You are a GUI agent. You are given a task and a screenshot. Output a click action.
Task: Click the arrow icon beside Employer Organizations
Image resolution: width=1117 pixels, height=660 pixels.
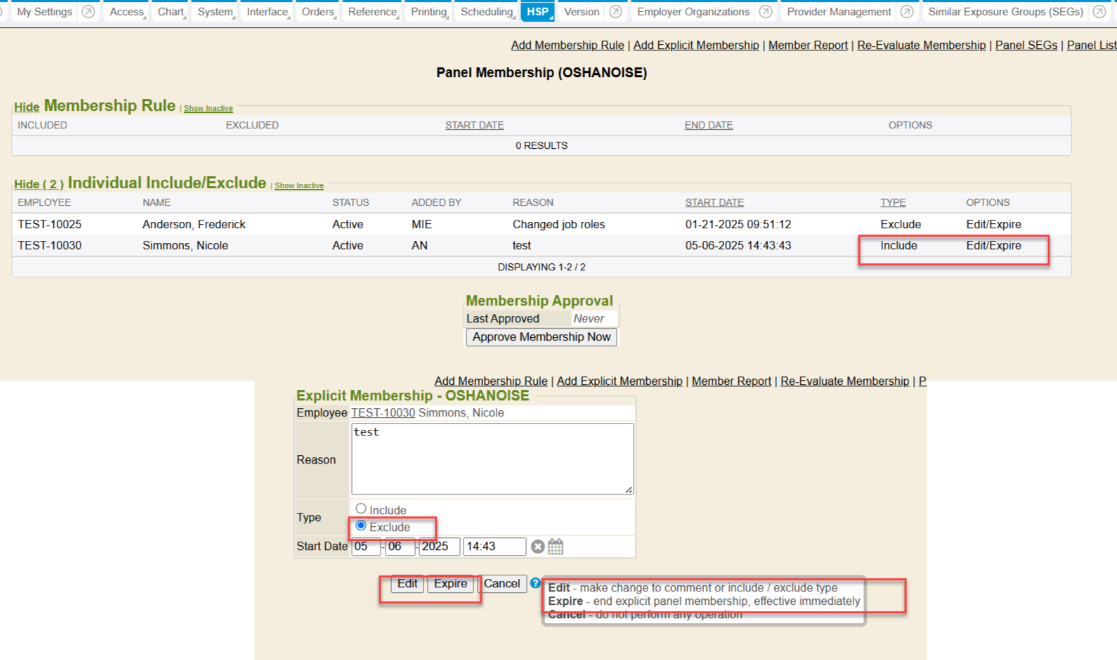pyautogui.click(x=765, y=12)
